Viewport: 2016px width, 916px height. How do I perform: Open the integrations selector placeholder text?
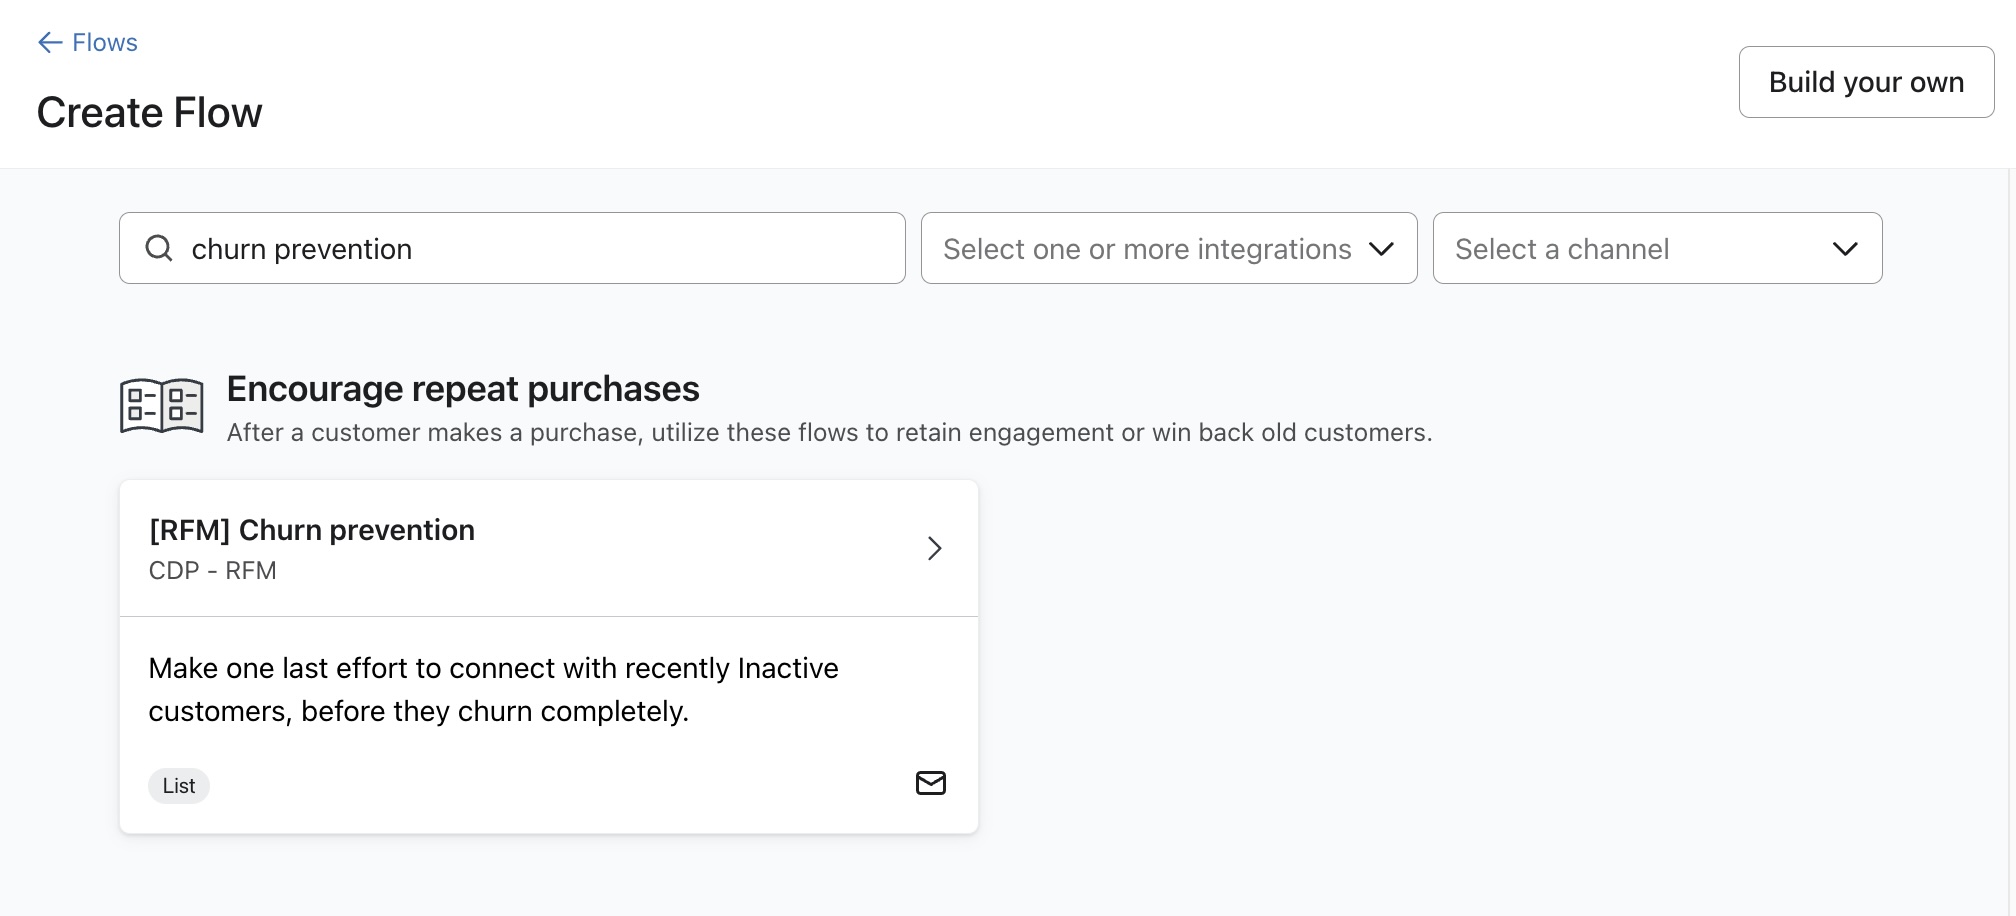(1146, 249)
